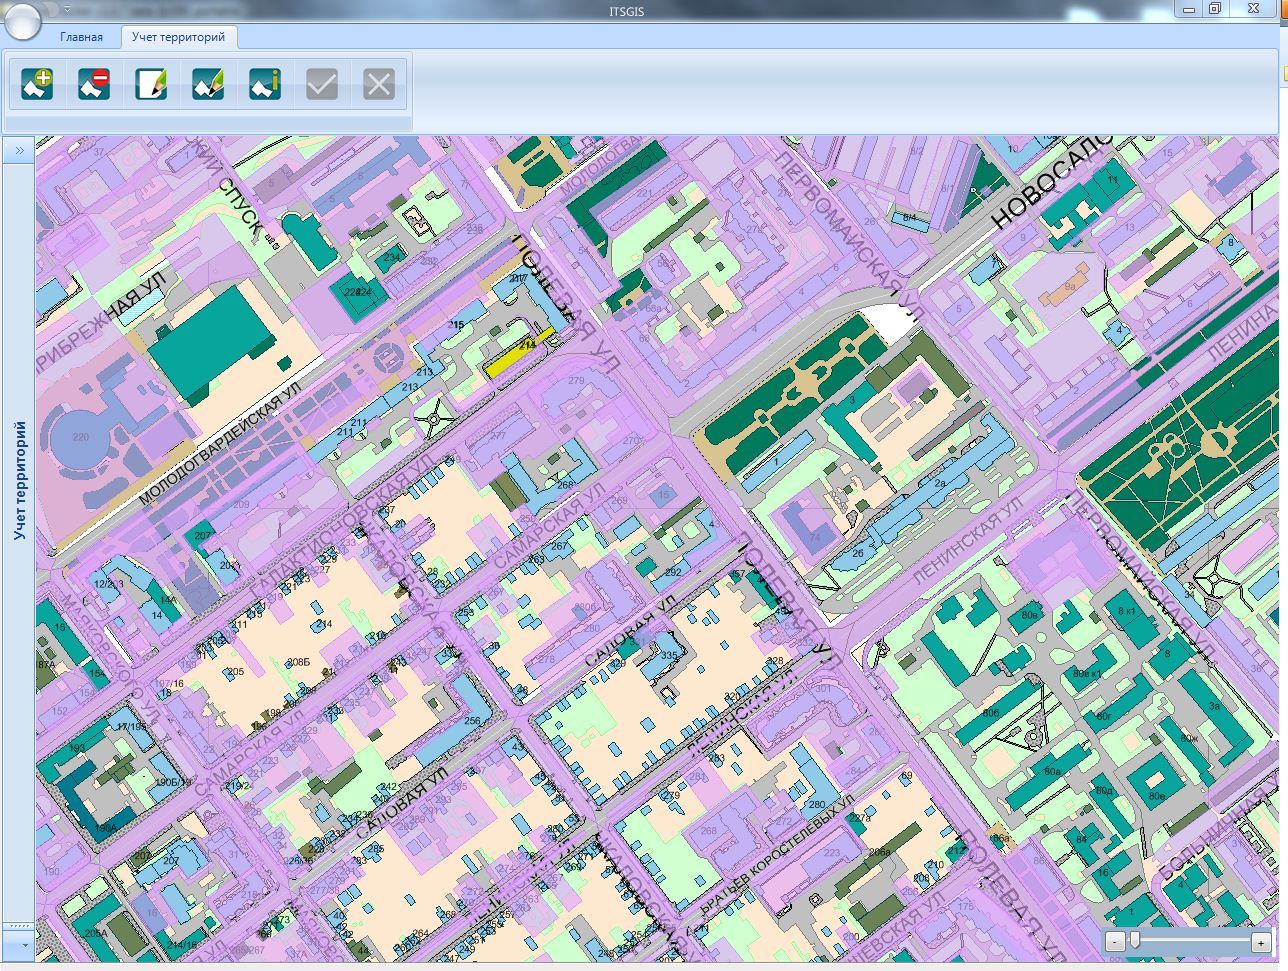Zoom in with the plus button
The image size is (1288, 971).
point(1261,942)
